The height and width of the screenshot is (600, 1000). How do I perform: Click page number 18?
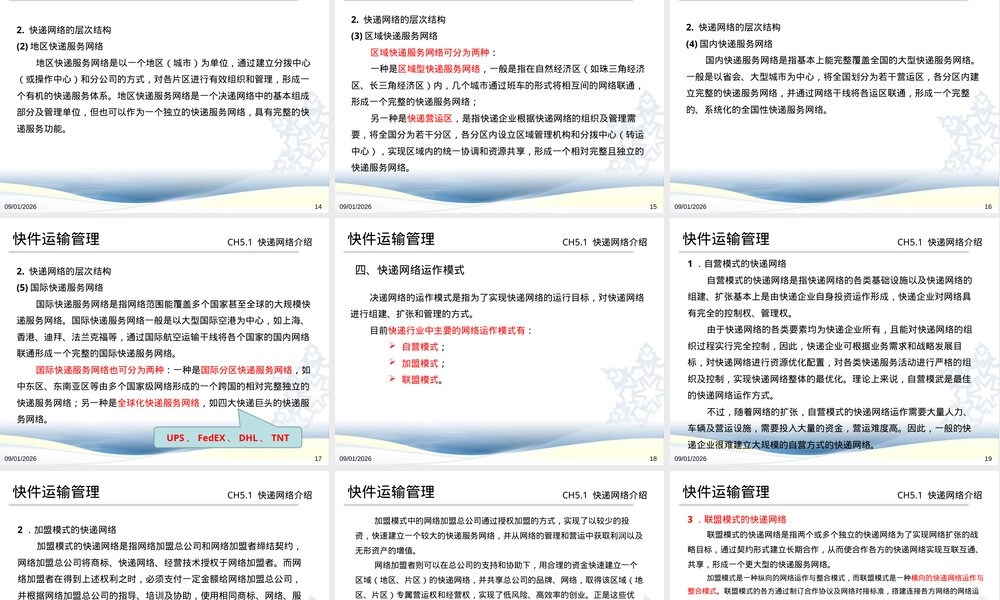click(653, 458)
